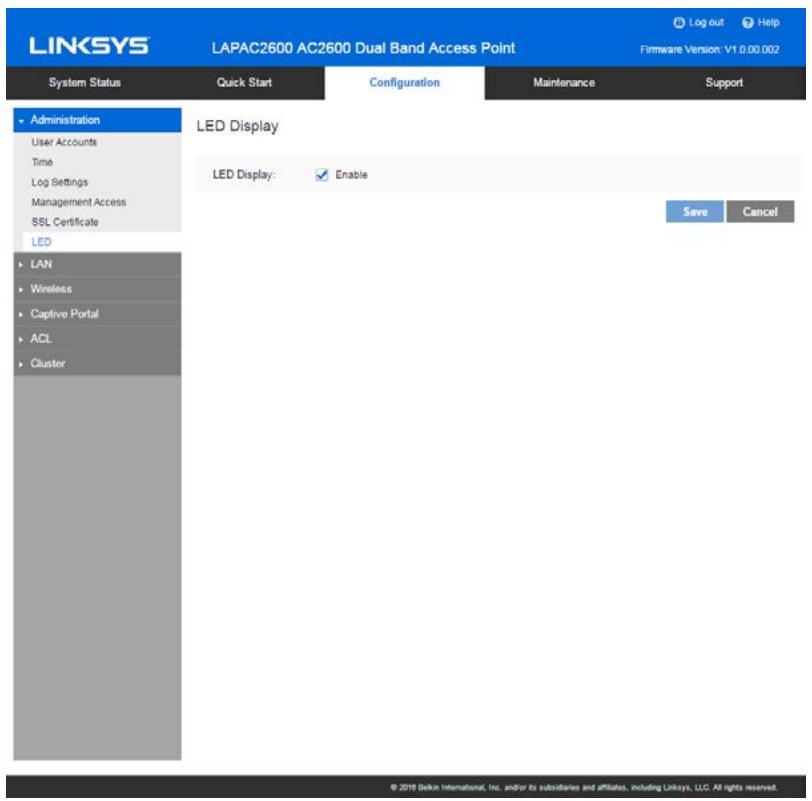The width and height of the screenshot is (812, 801).
Task: Open the Time settings page
Action: (x=42, y=163)
